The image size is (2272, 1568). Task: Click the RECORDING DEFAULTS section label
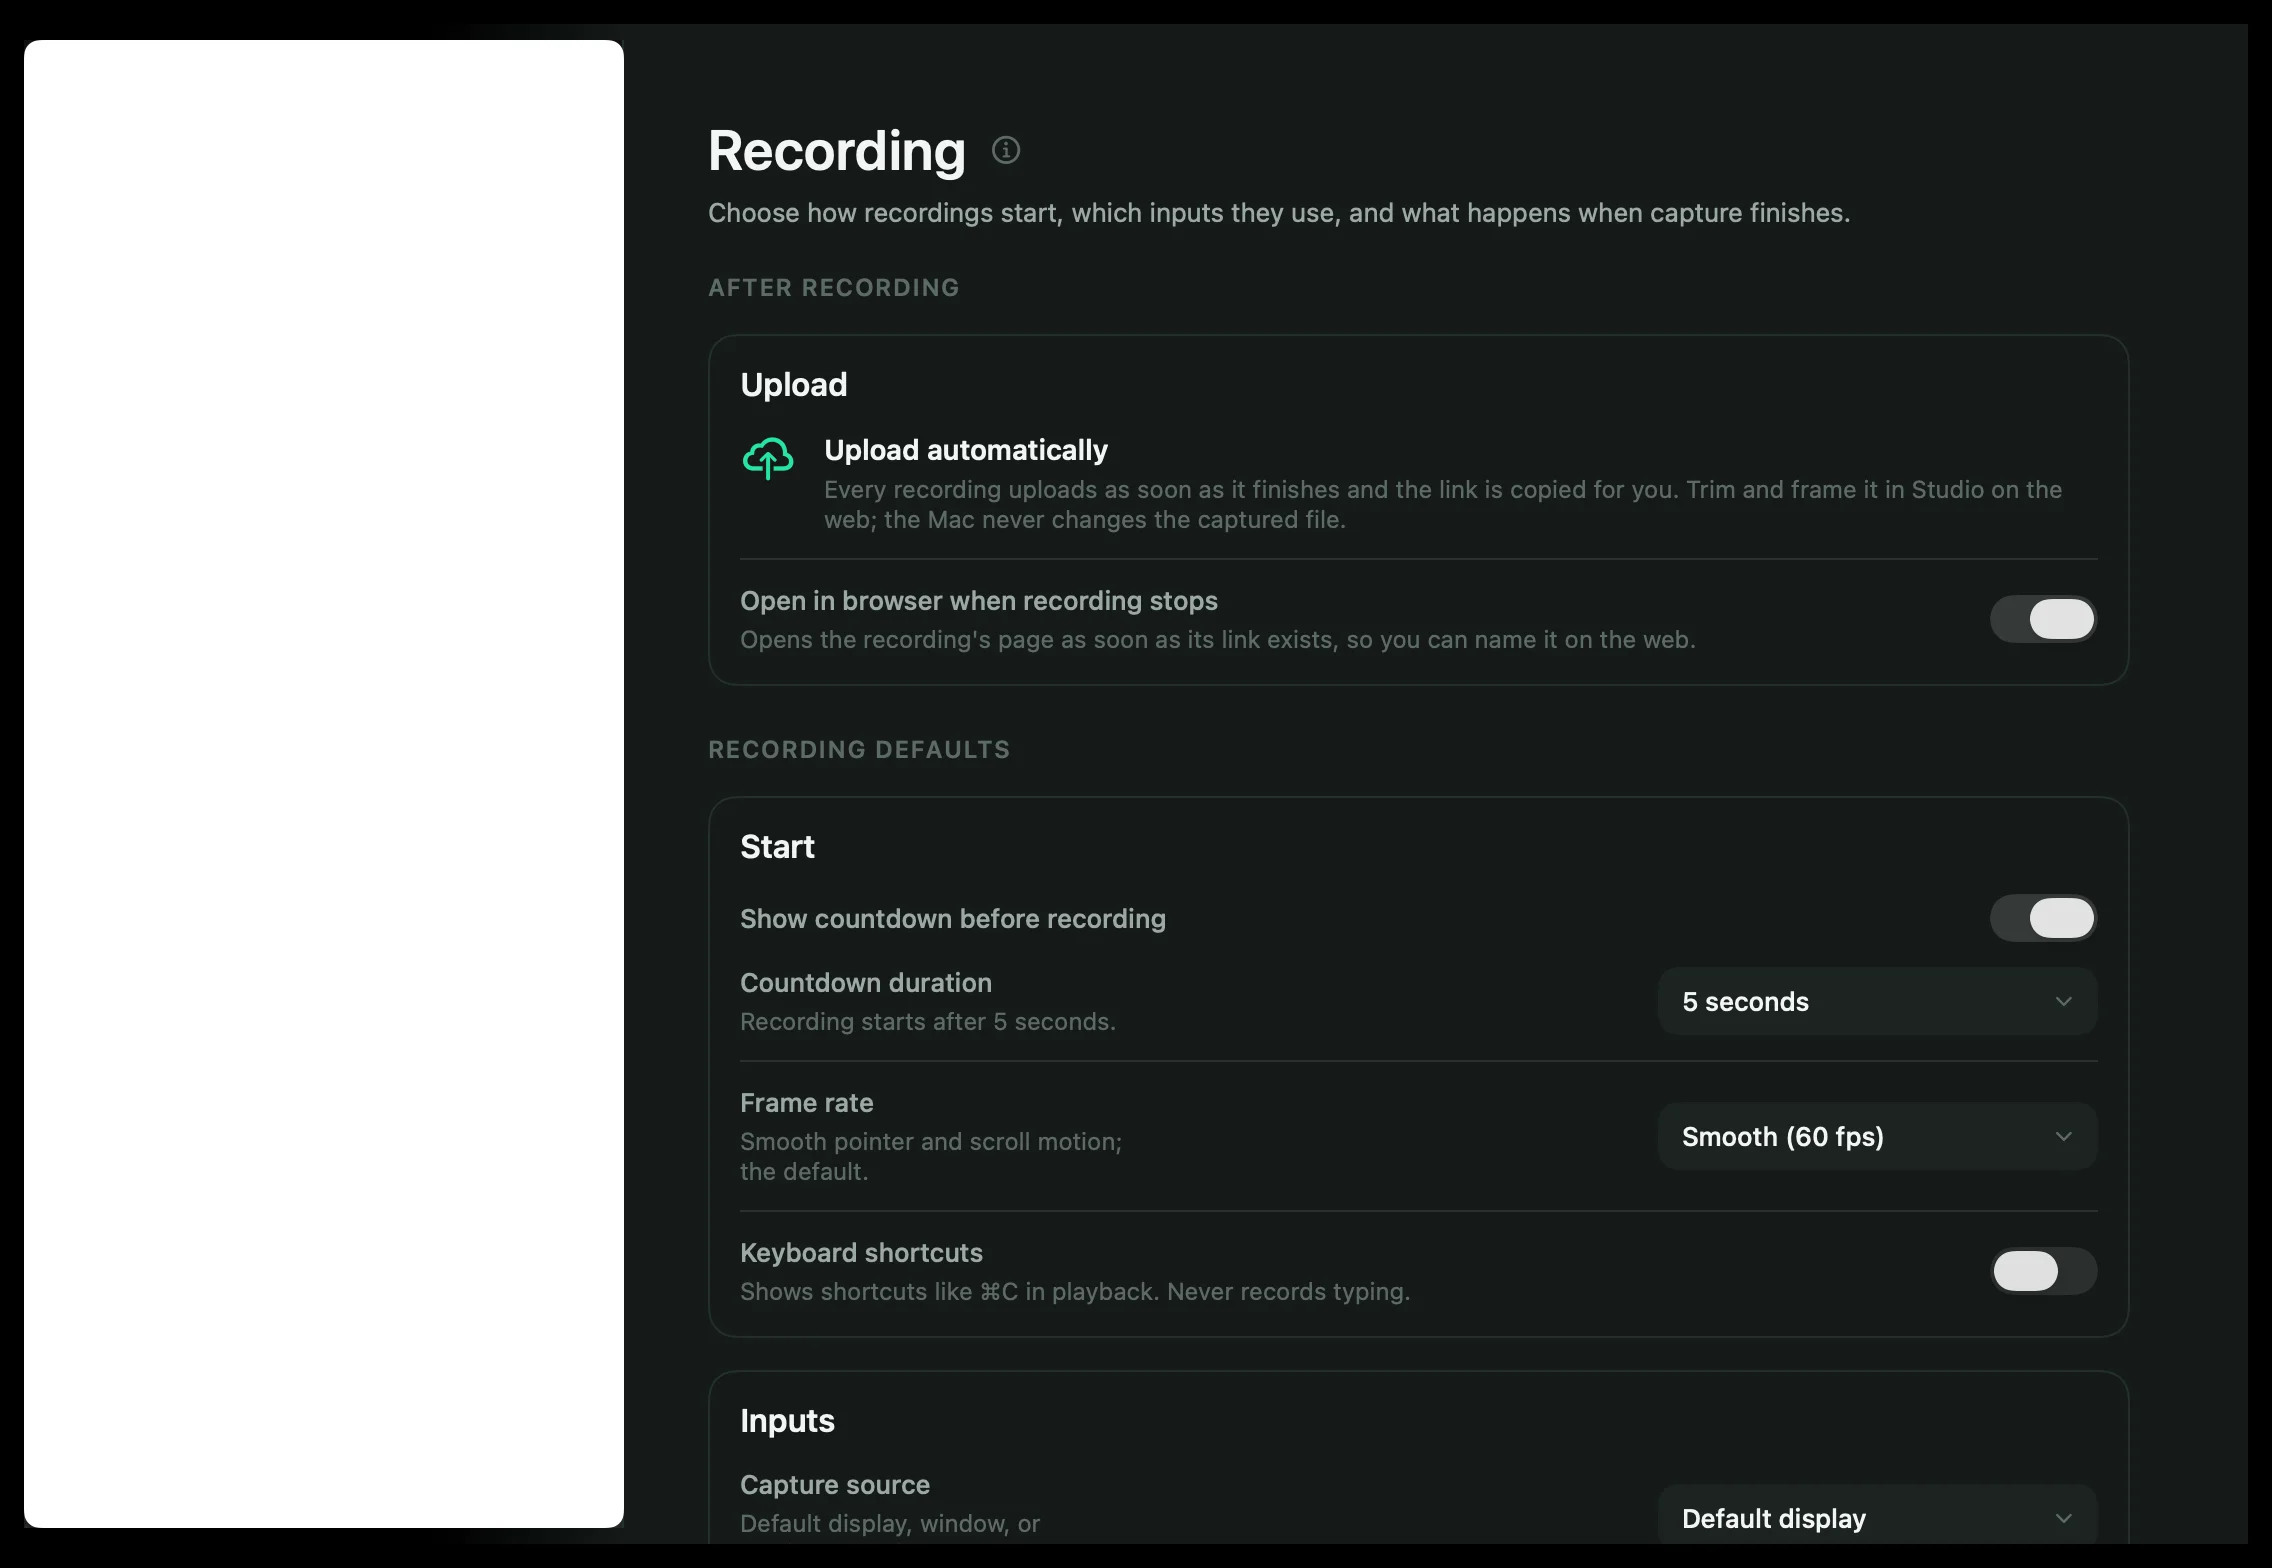[859, 749]
